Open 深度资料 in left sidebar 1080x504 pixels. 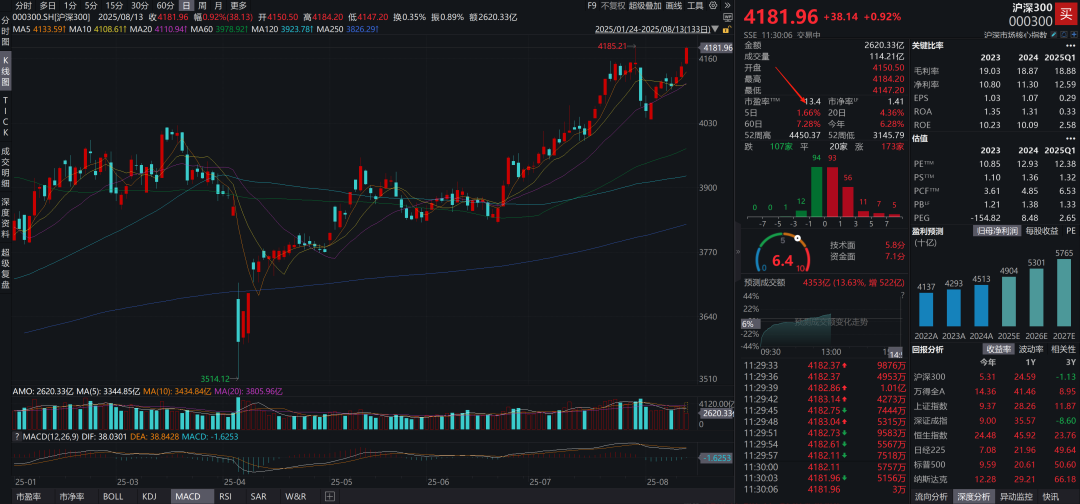pos(6,212)
